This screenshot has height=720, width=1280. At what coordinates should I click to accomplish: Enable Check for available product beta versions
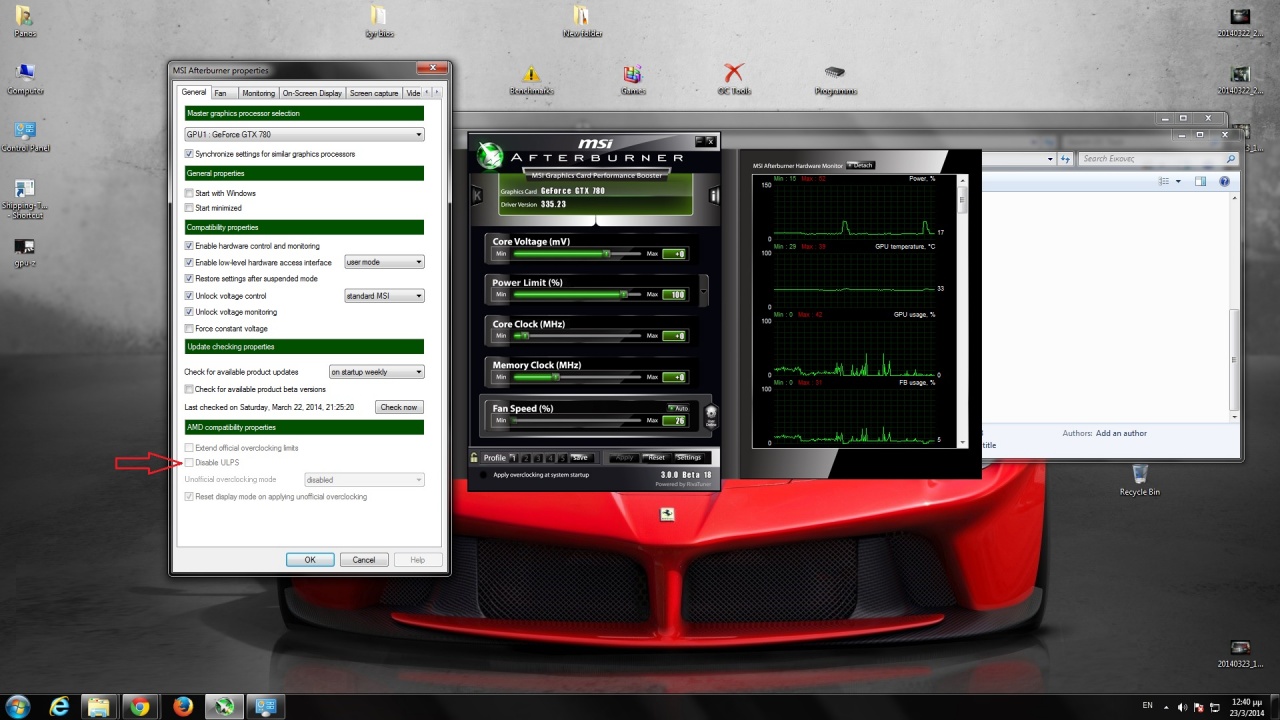tap(189, 389)
